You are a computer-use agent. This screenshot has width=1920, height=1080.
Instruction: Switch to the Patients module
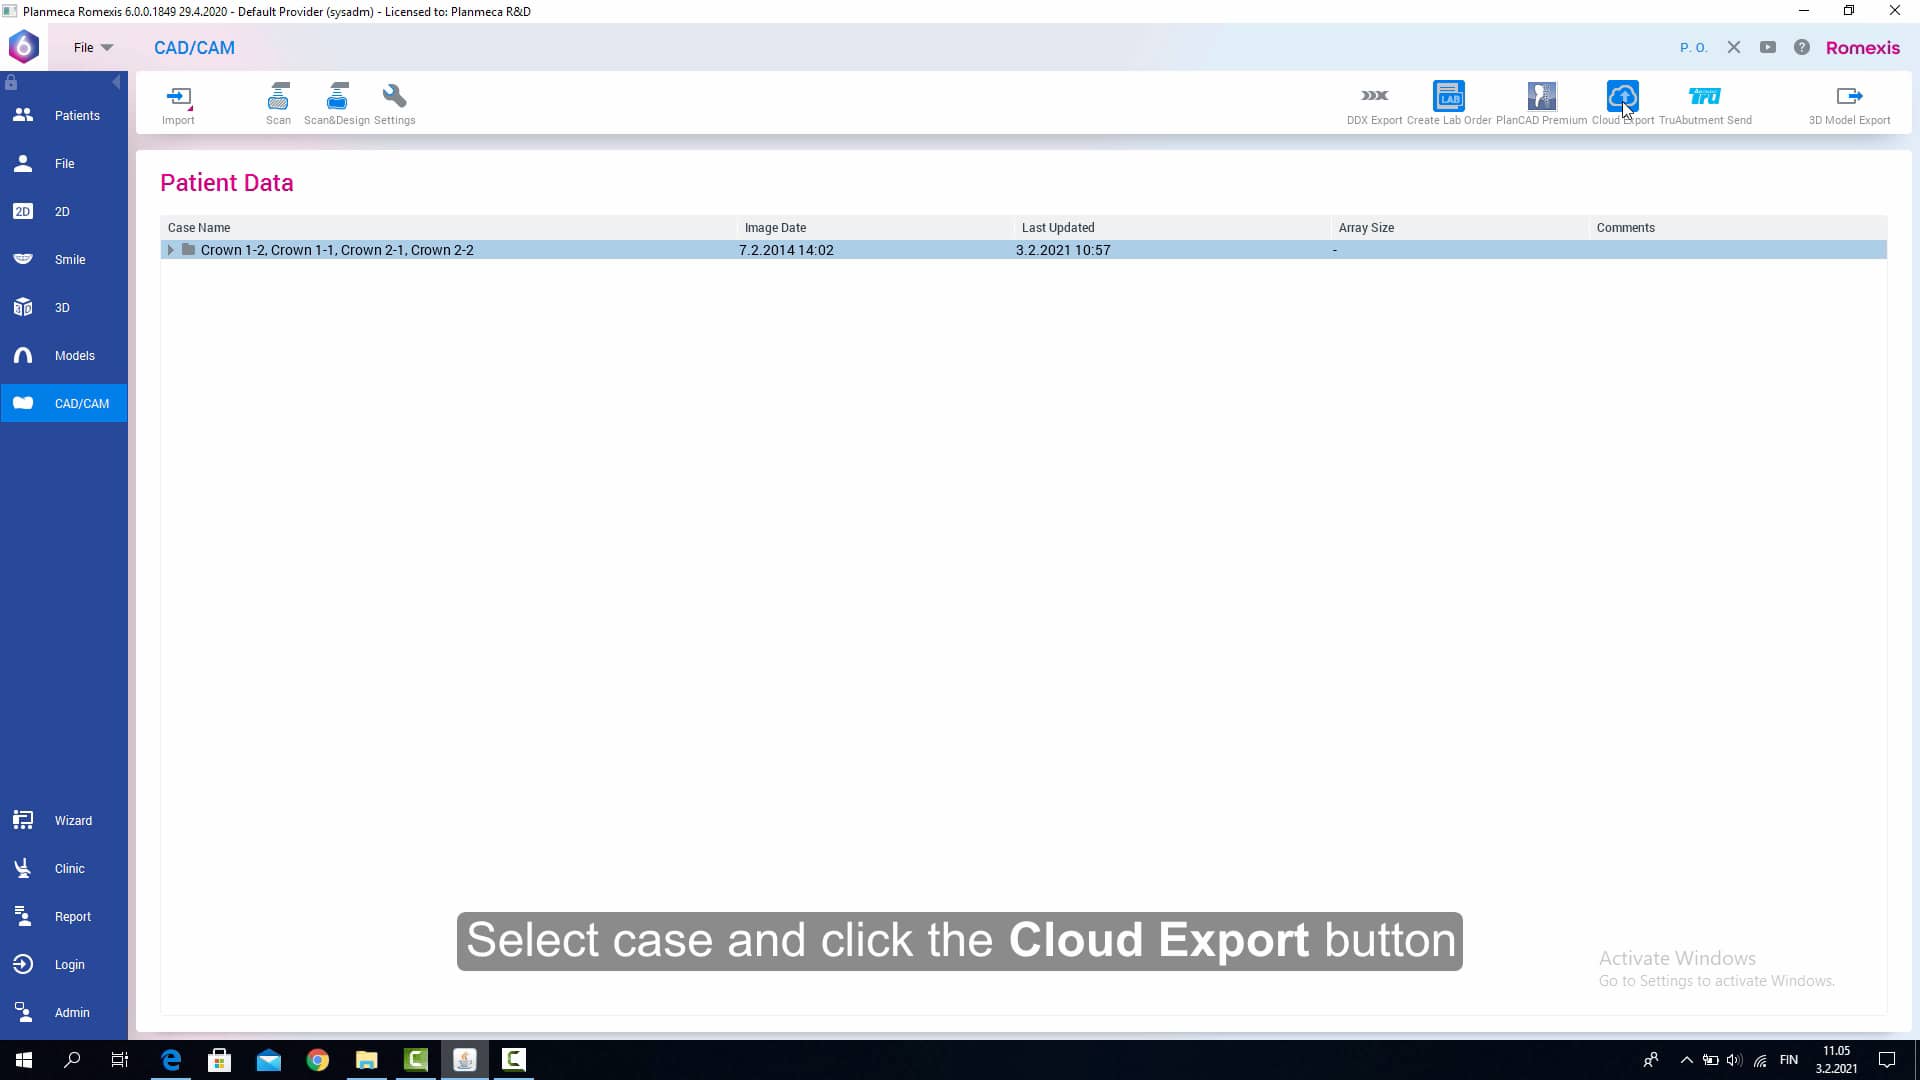63,115
